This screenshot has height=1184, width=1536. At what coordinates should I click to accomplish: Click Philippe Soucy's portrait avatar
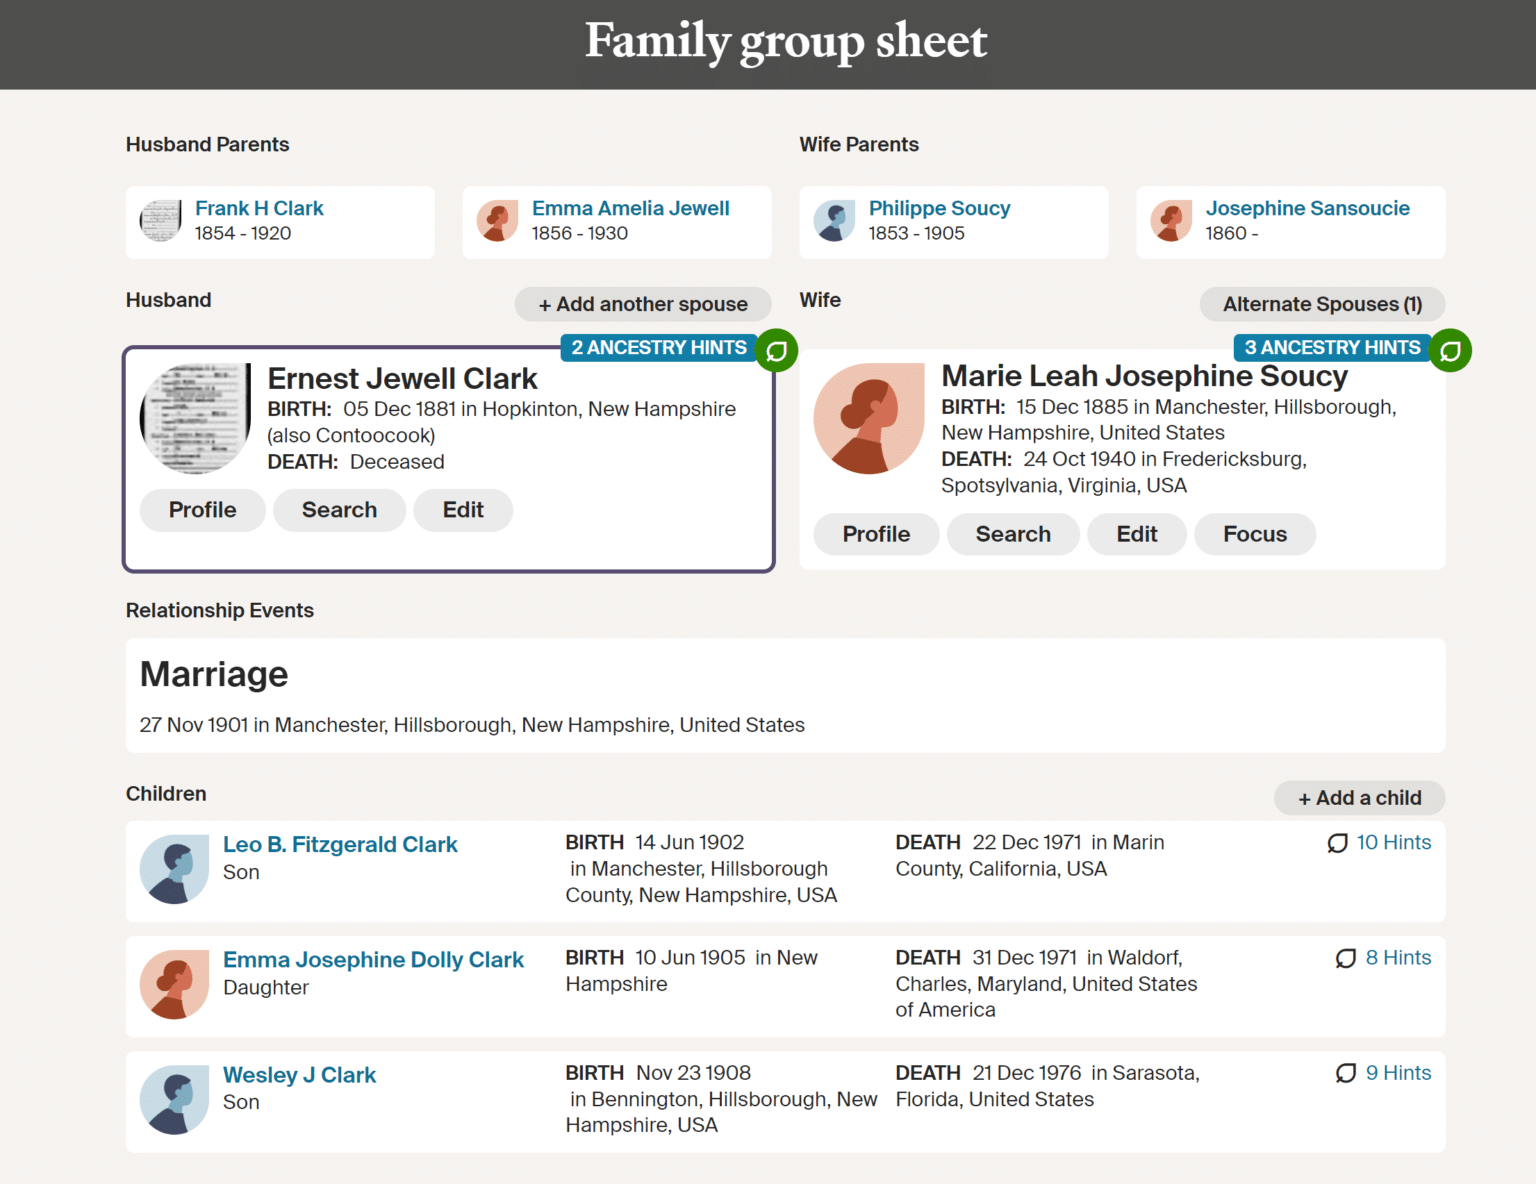pos(835,221)
